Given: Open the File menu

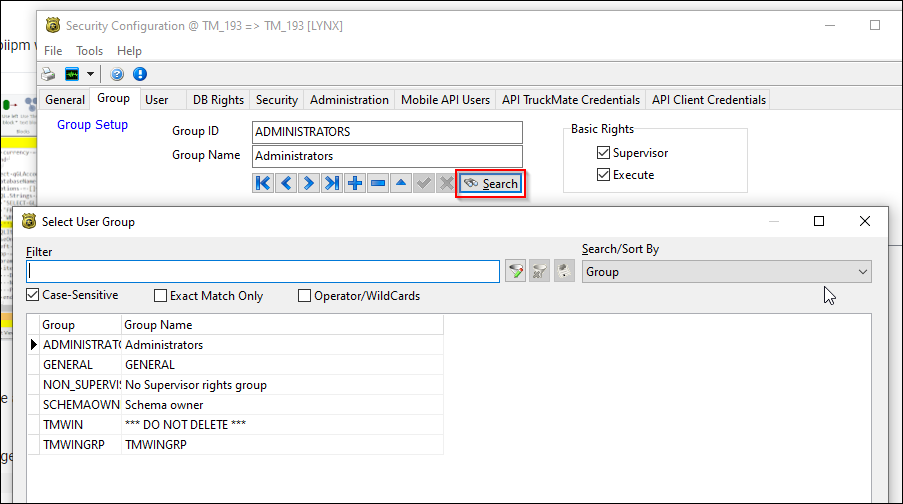Looking at the screenshot, I should tap(53, 51).
